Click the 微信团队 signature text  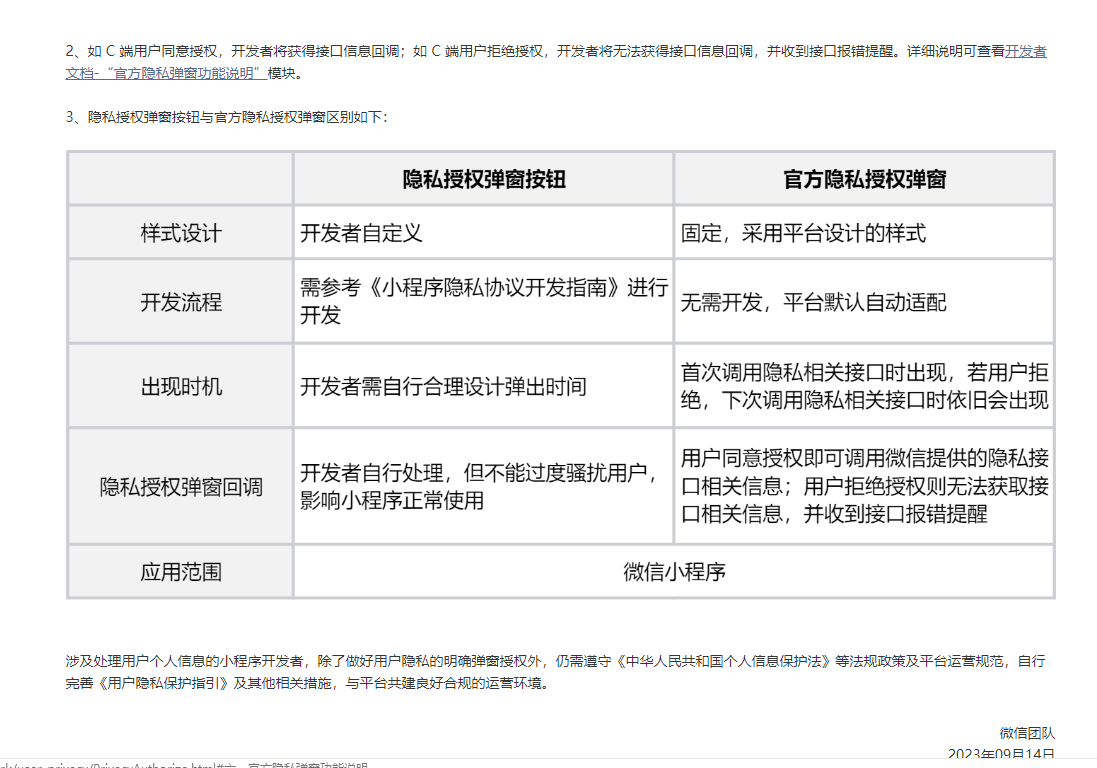1026,733
